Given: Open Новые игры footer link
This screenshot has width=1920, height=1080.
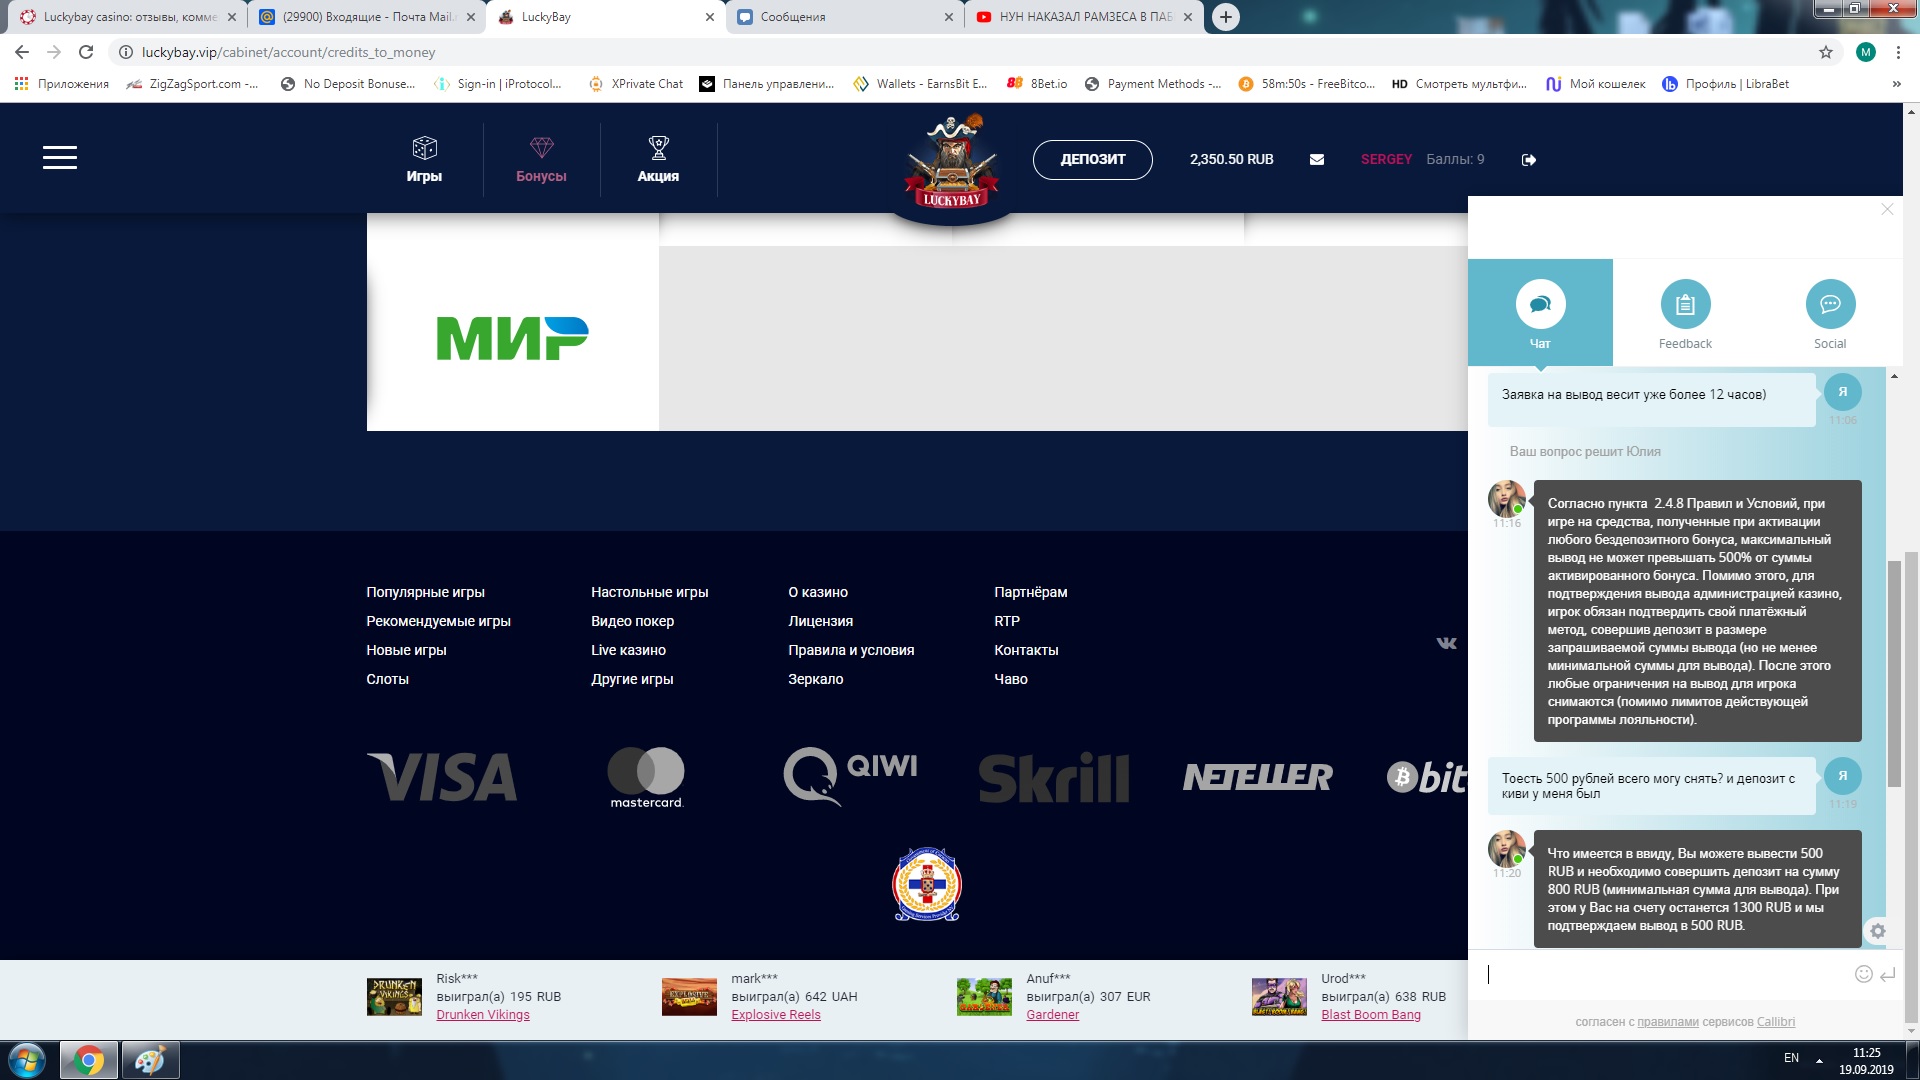Looking at the screenshot, I should pyautogui.click(x=406, y=650).
